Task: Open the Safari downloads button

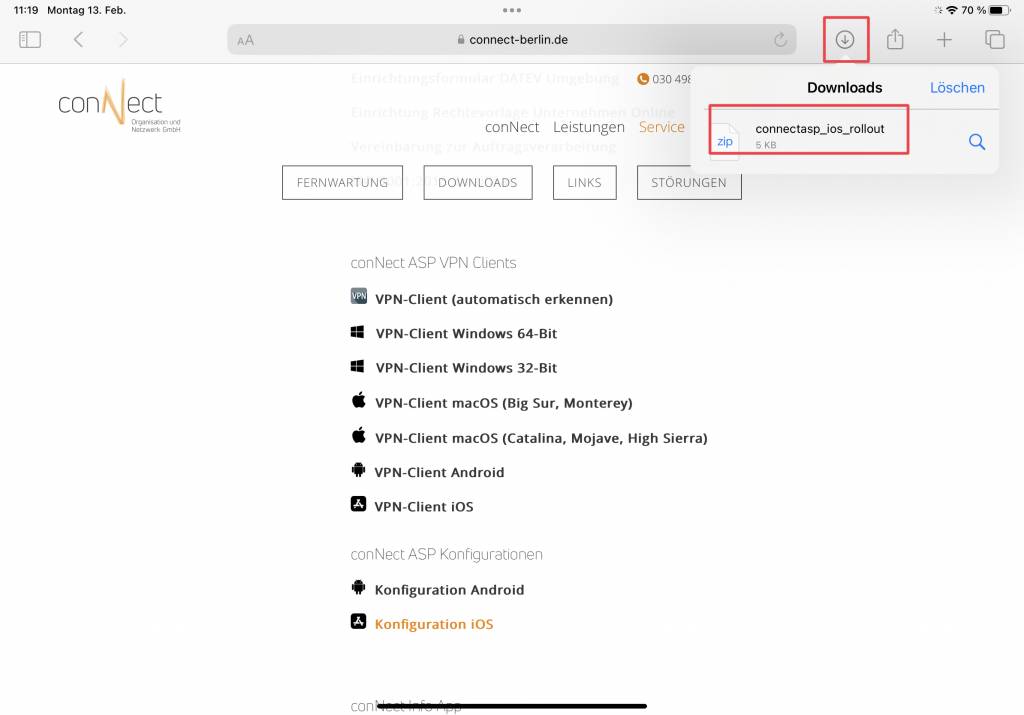Action: [845, 40]
